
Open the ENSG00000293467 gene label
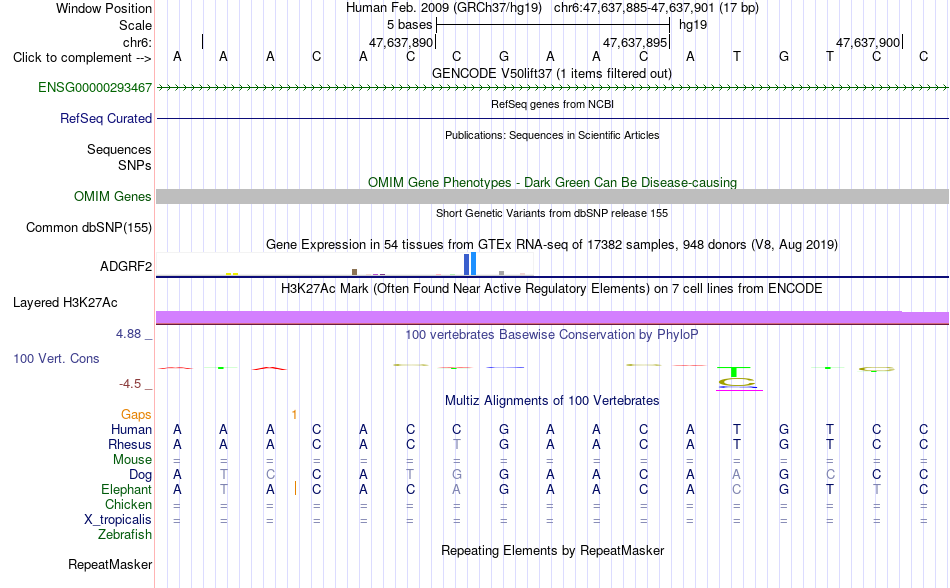[95, 88]
